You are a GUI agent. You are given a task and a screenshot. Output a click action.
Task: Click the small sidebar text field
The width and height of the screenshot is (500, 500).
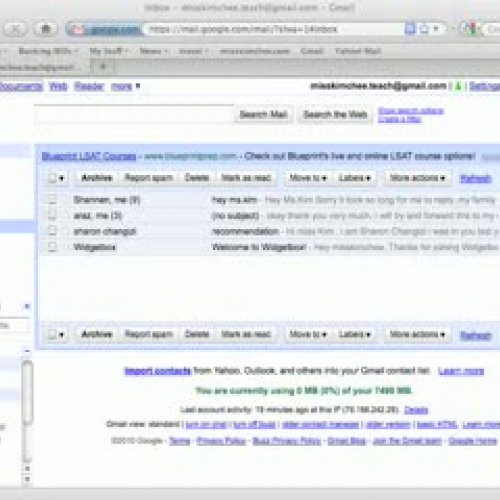click(x=14, y=325)
